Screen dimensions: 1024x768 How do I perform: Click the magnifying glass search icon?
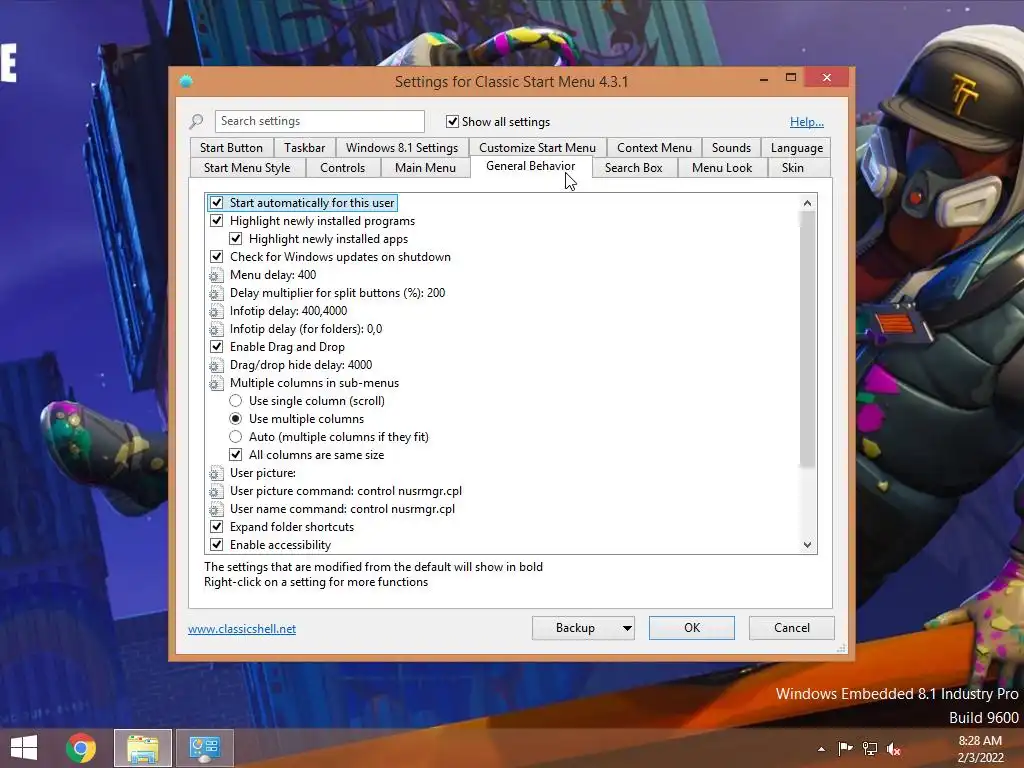pos(196,121)
